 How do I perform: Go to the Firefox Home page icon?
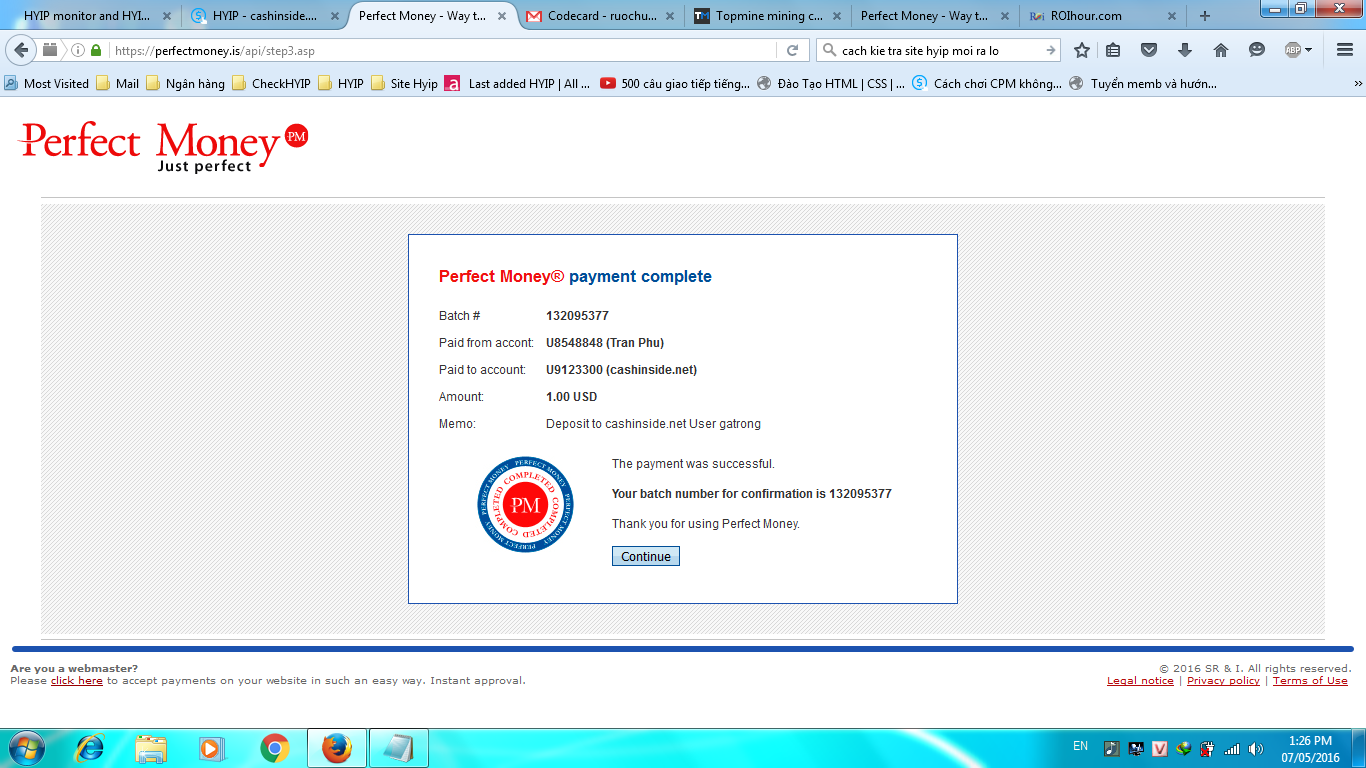click(x=1221, y=50)
